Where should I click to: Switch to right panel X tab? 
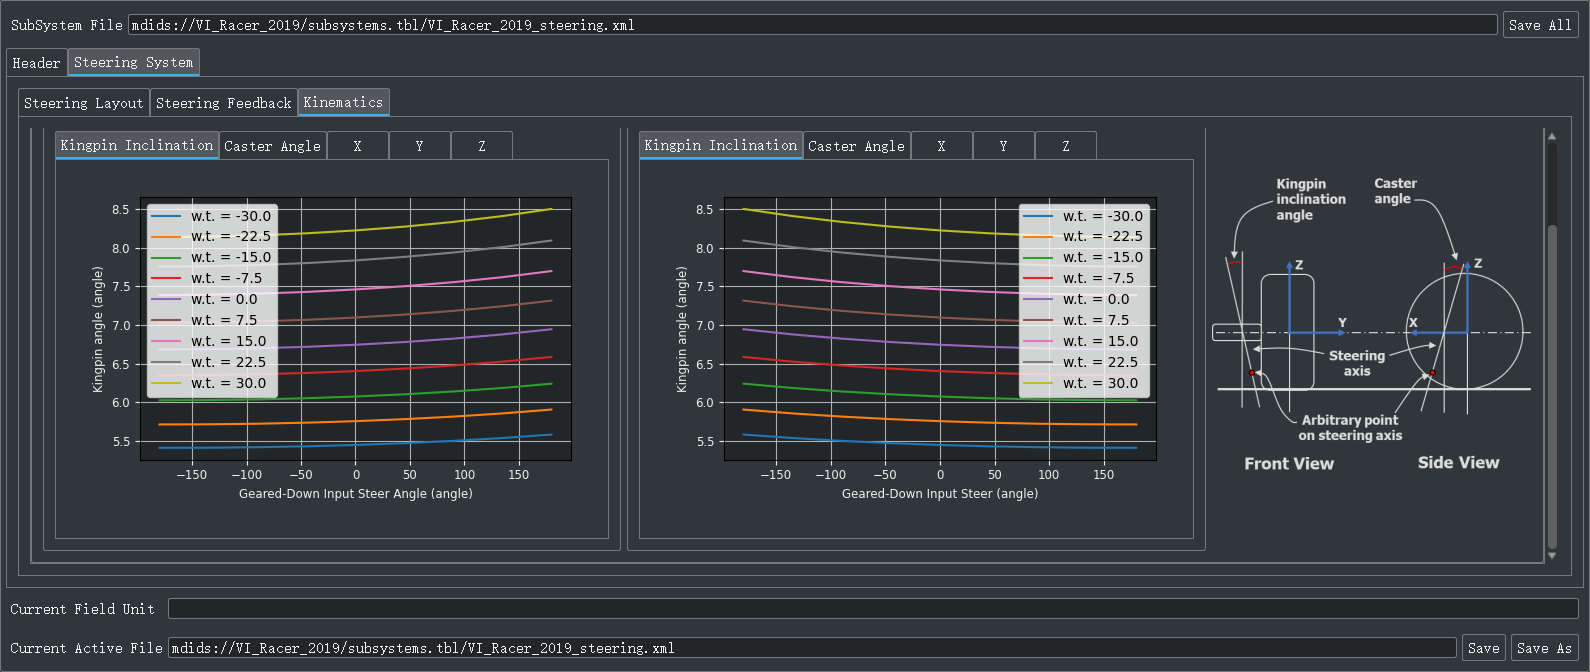tap(941, 146)
